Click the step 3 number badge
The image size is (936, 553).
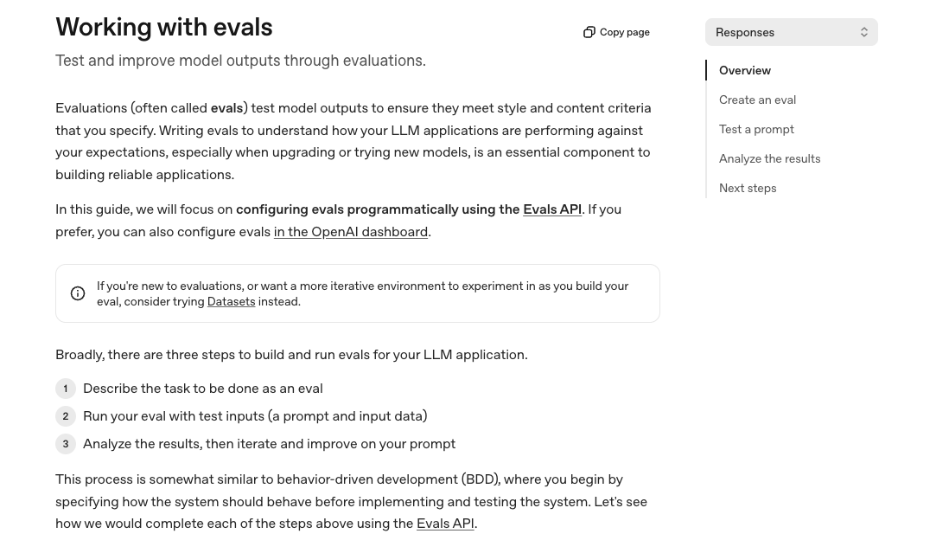pos(66,444)
